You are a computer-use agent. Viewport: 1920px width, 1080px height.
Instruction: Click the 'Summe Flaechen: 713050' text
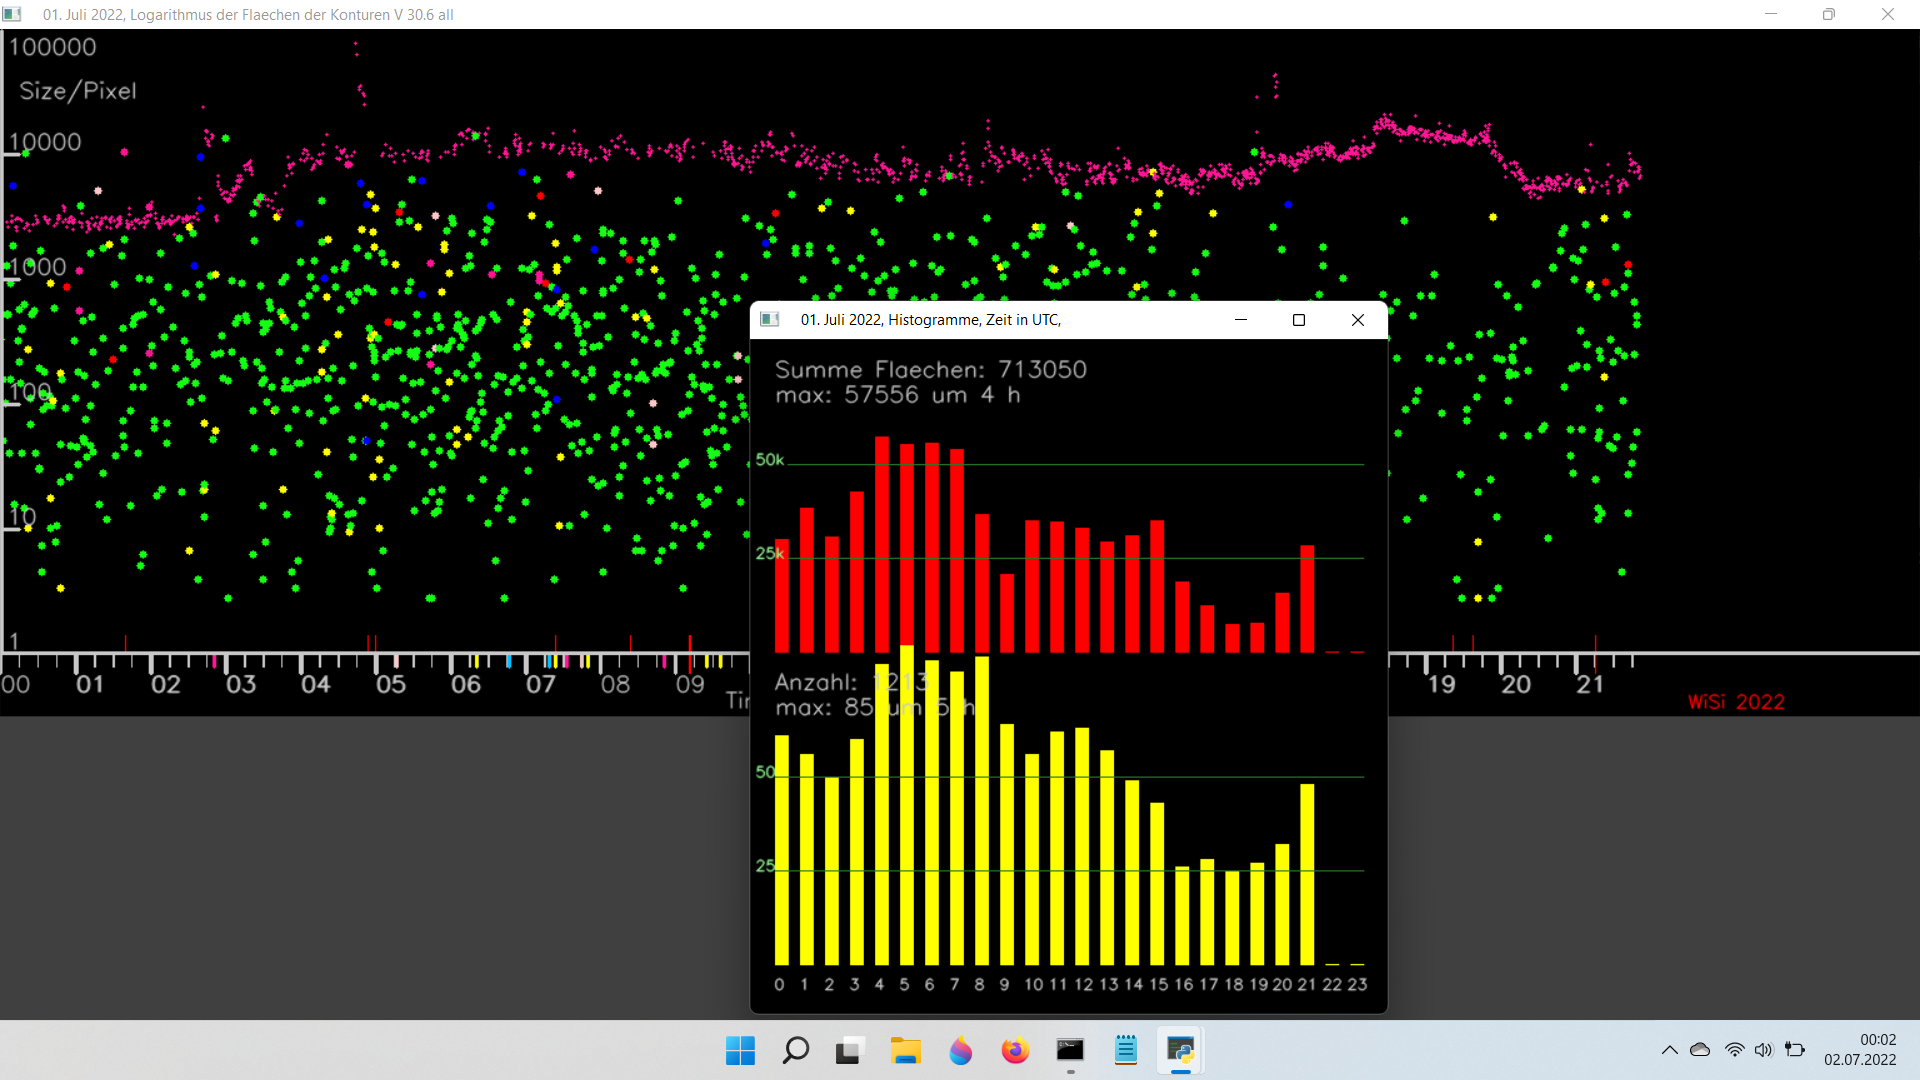point(931,370)
